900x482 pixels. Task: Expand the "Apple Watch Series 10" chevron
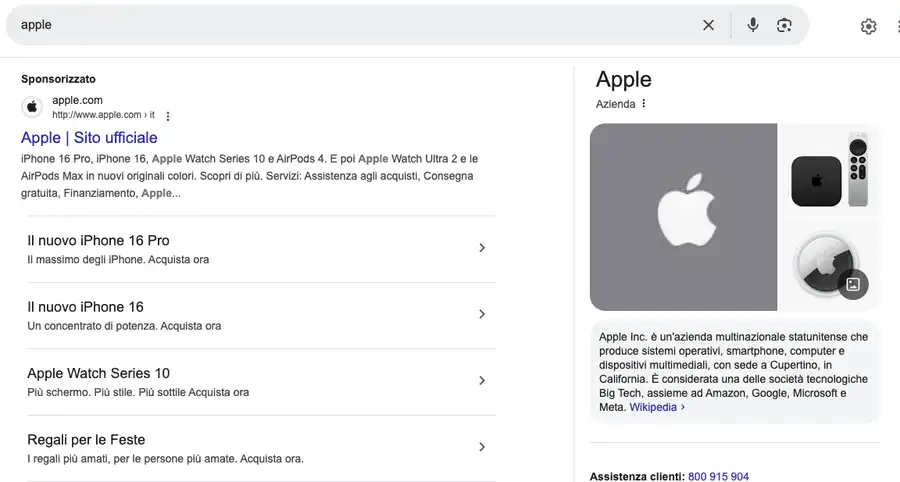tap(482, 381)
